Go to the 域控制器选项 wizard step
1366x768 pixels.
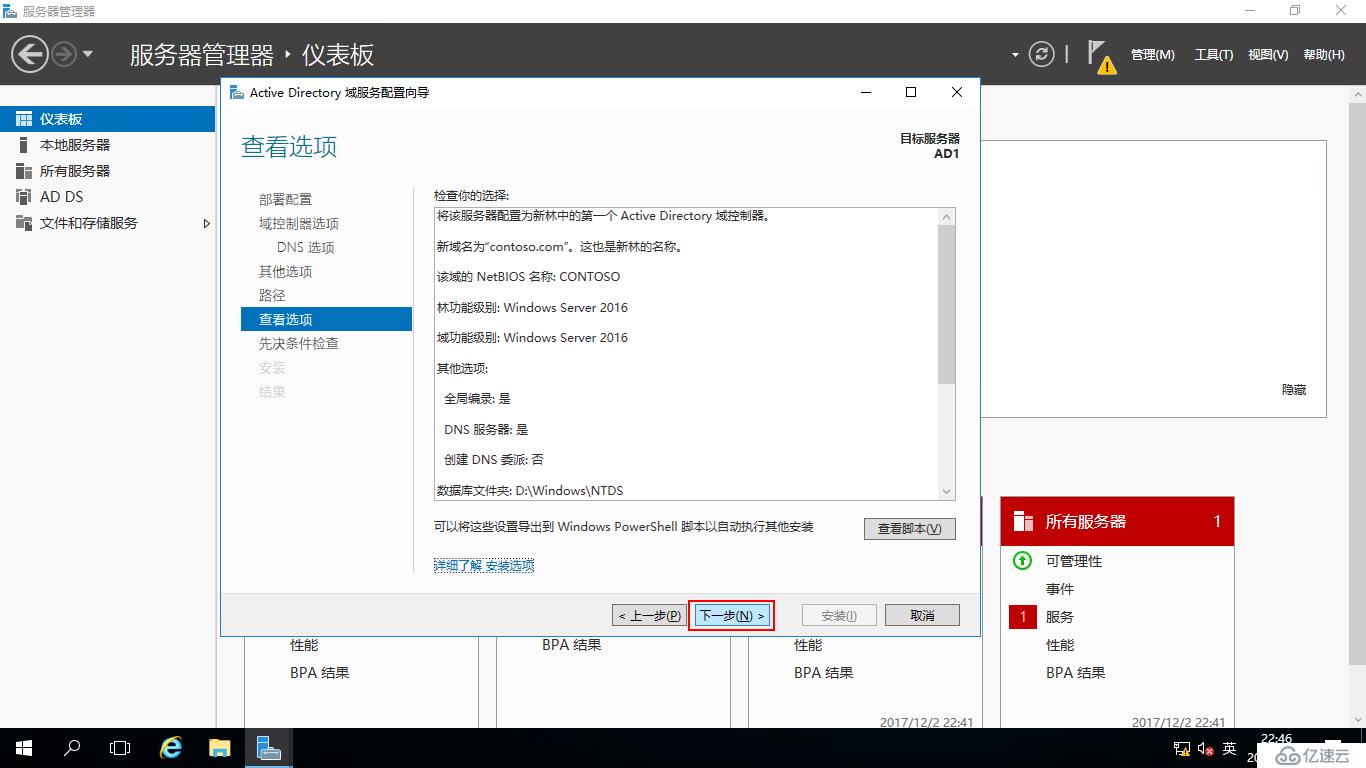point(299,223)
